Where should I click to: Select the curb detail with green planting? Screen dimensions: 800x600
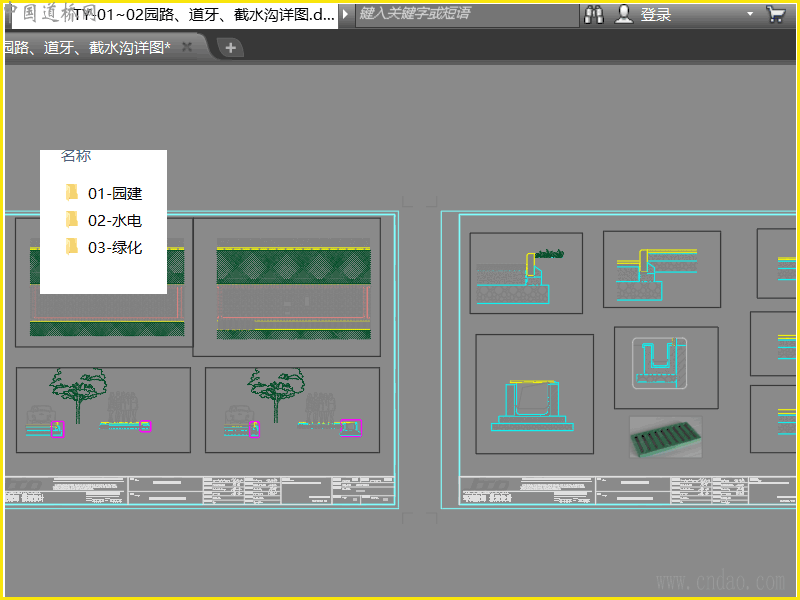pyautogui.click(x=526, y=273)
